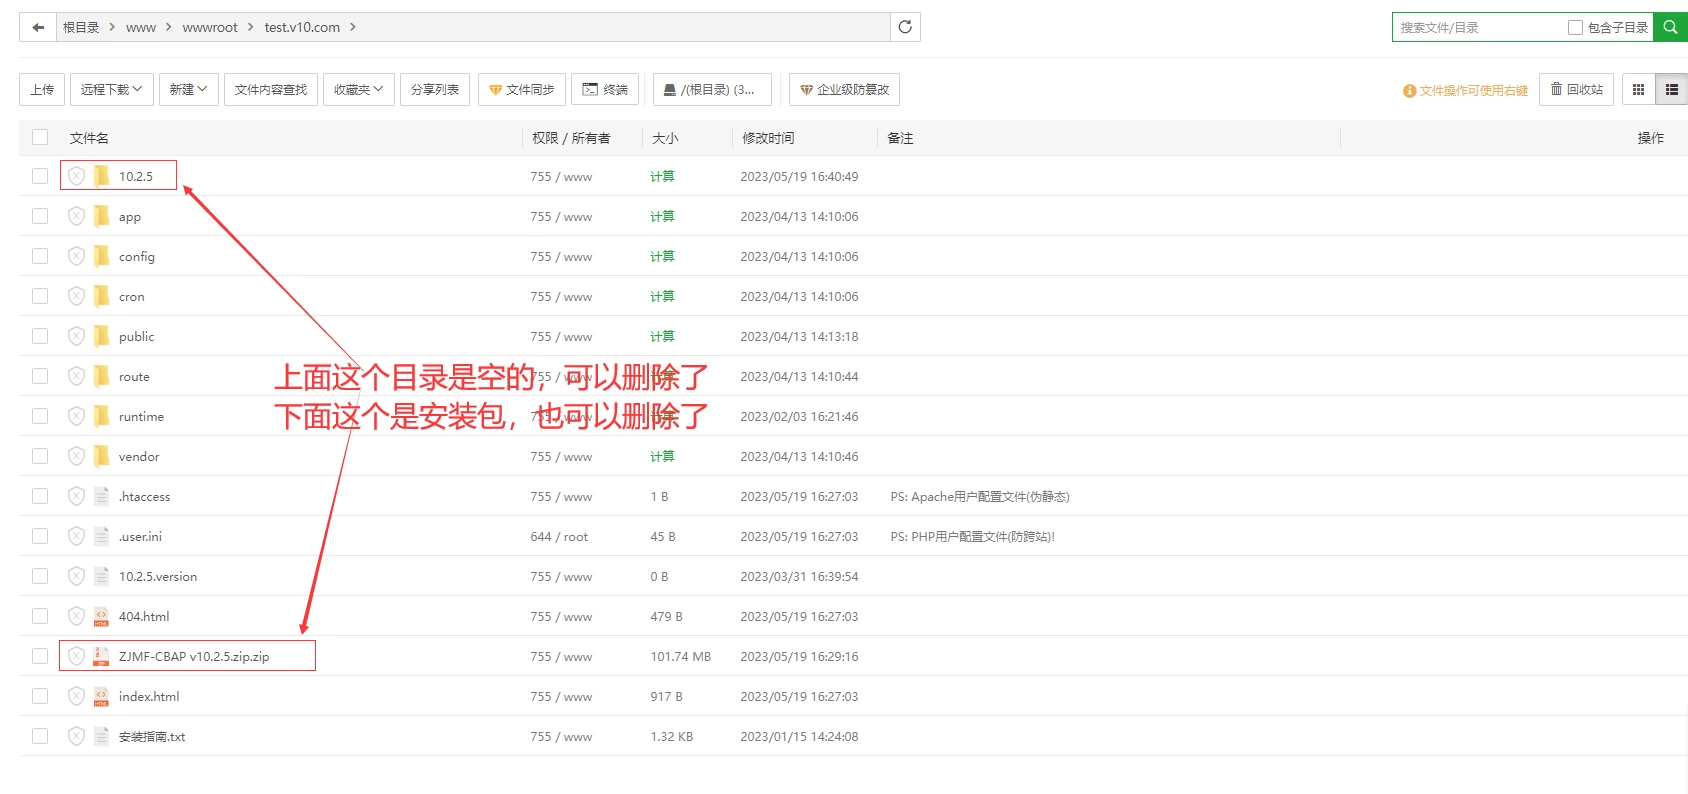
Task: Expand the favorites (收藏夹) dropdown
Action: (358, 90)
